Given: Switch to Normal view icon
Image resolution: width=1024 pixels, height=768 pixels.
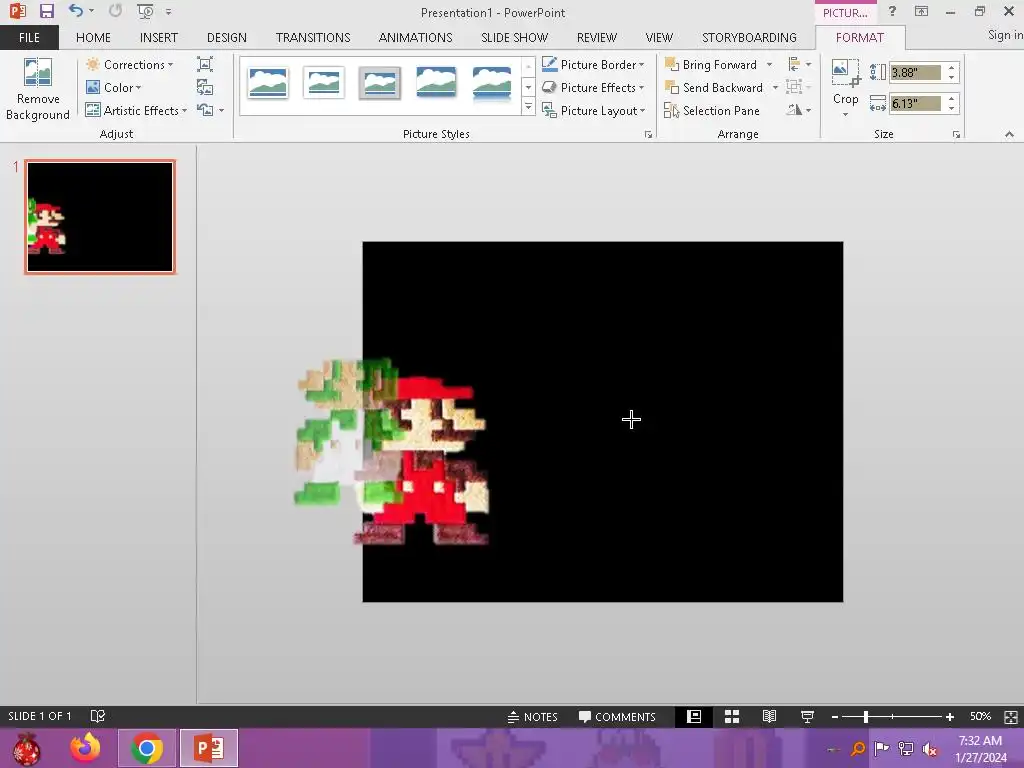Looking at the screenshot, I should pyautogui.click(x=694, y=716).
